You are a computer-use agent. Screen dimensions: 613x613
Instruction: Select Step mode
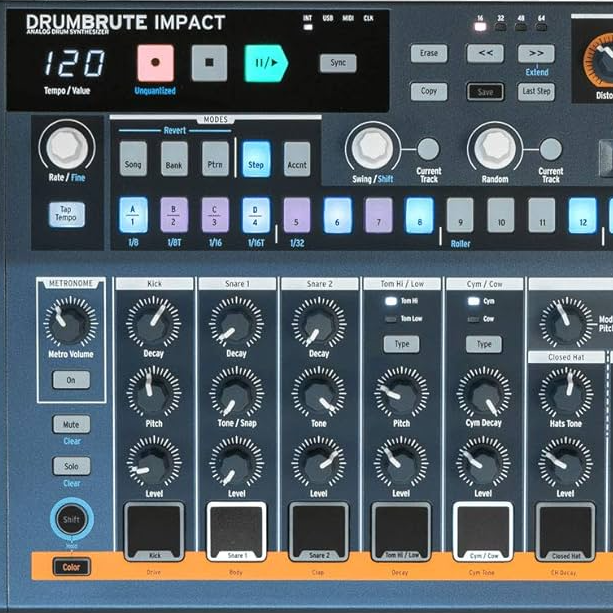coord(256,159)
